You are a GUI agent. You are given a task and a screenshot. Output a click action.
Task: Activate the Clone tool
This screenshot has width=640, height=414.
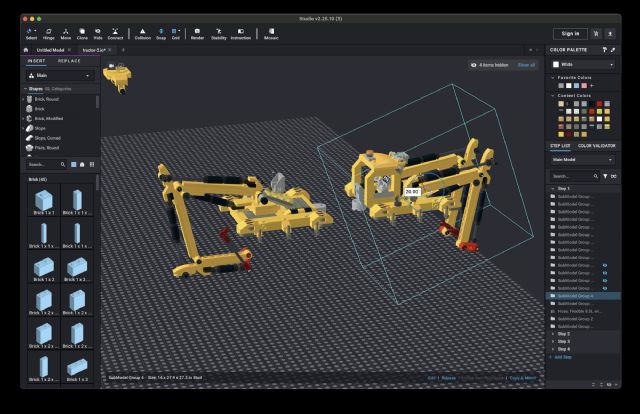[80, 32]
